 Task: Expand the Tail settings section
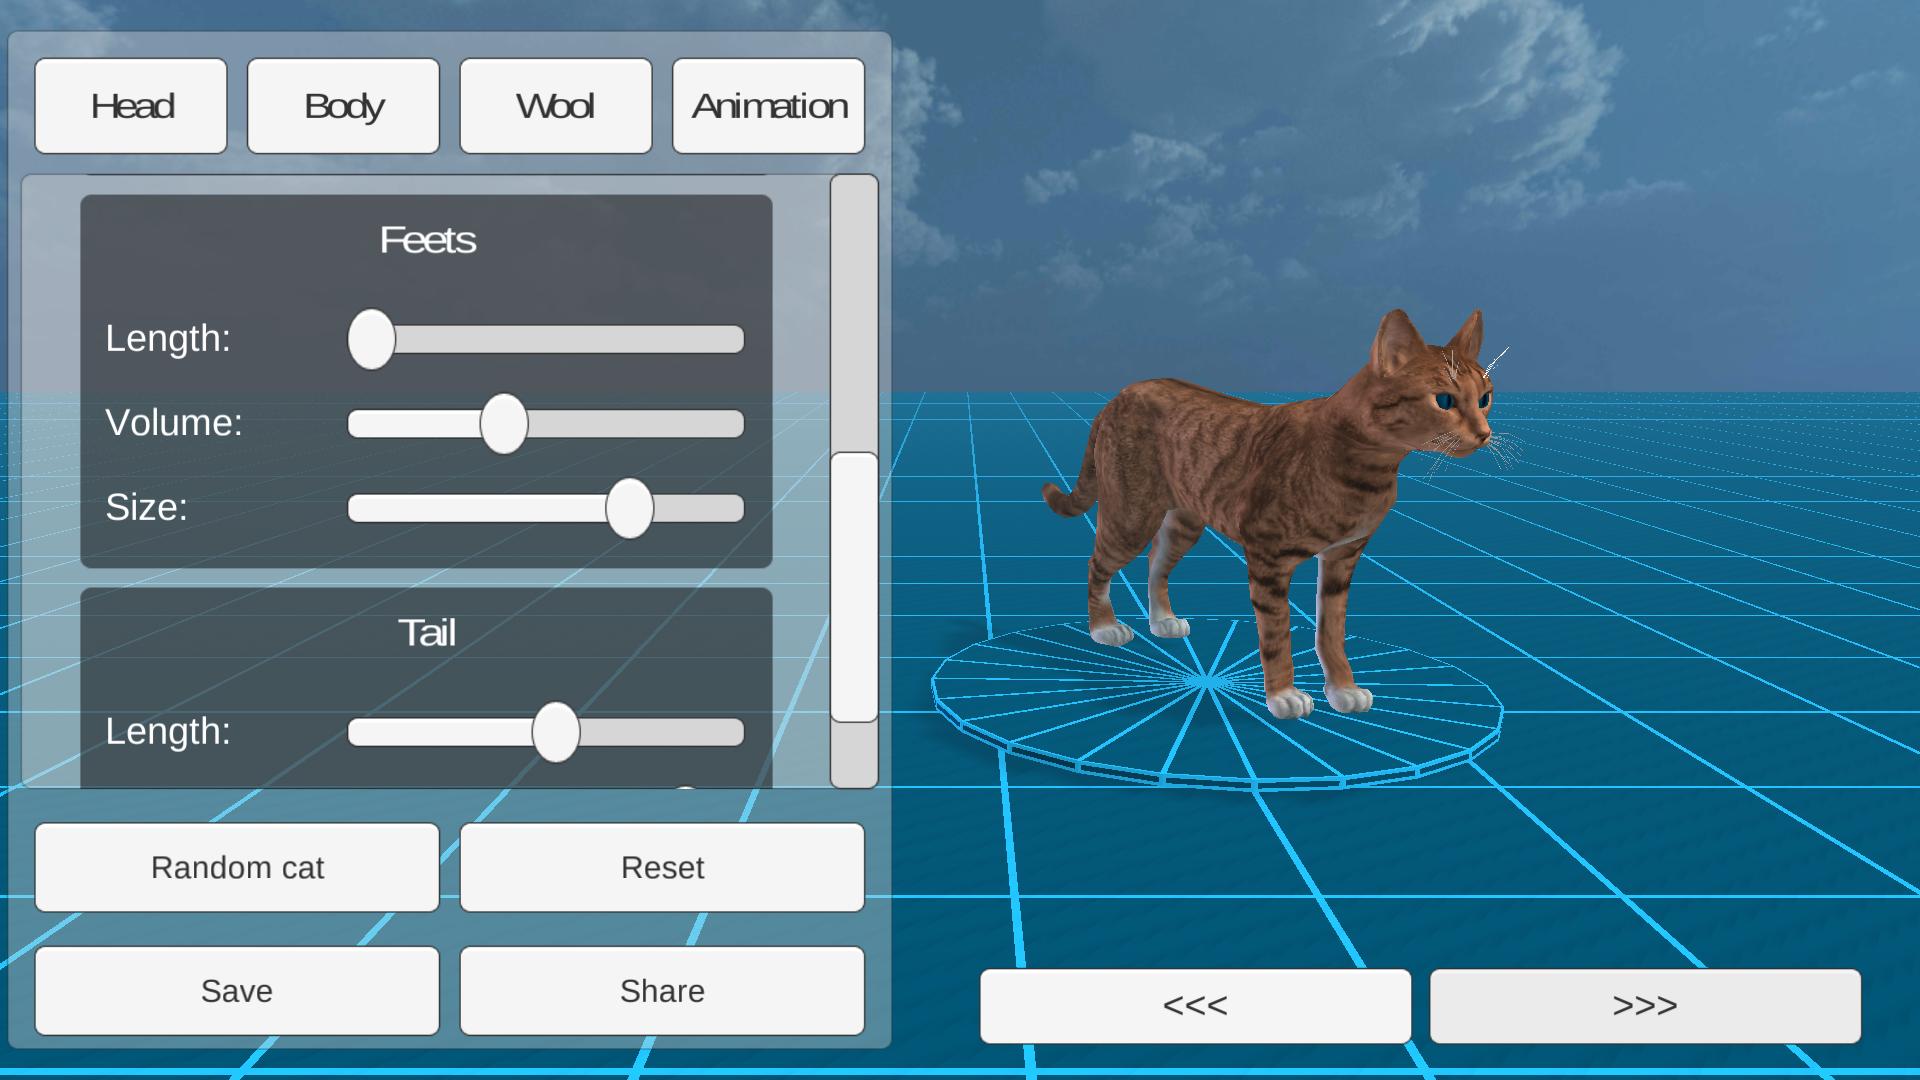[429, 630]
